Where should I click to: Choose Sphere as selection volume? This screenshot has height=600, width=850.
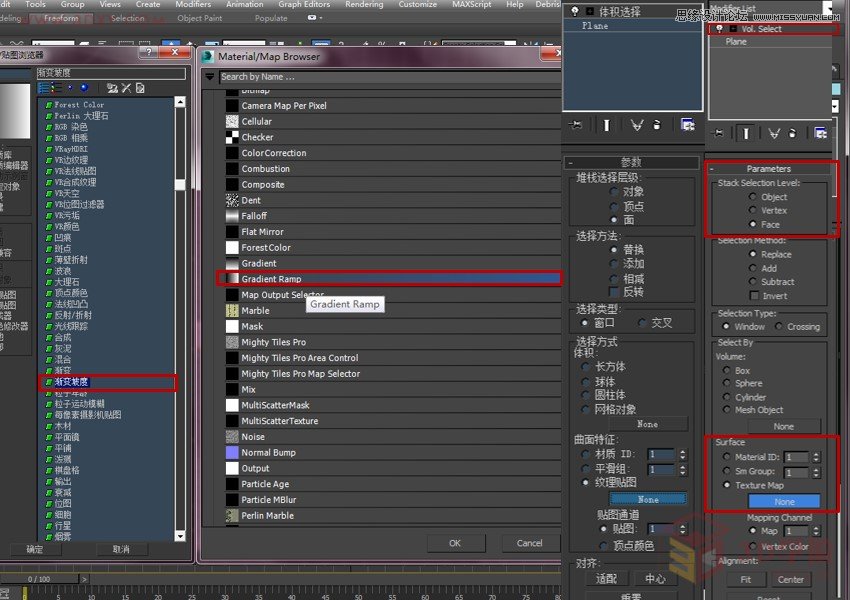[x=727, y=383]
